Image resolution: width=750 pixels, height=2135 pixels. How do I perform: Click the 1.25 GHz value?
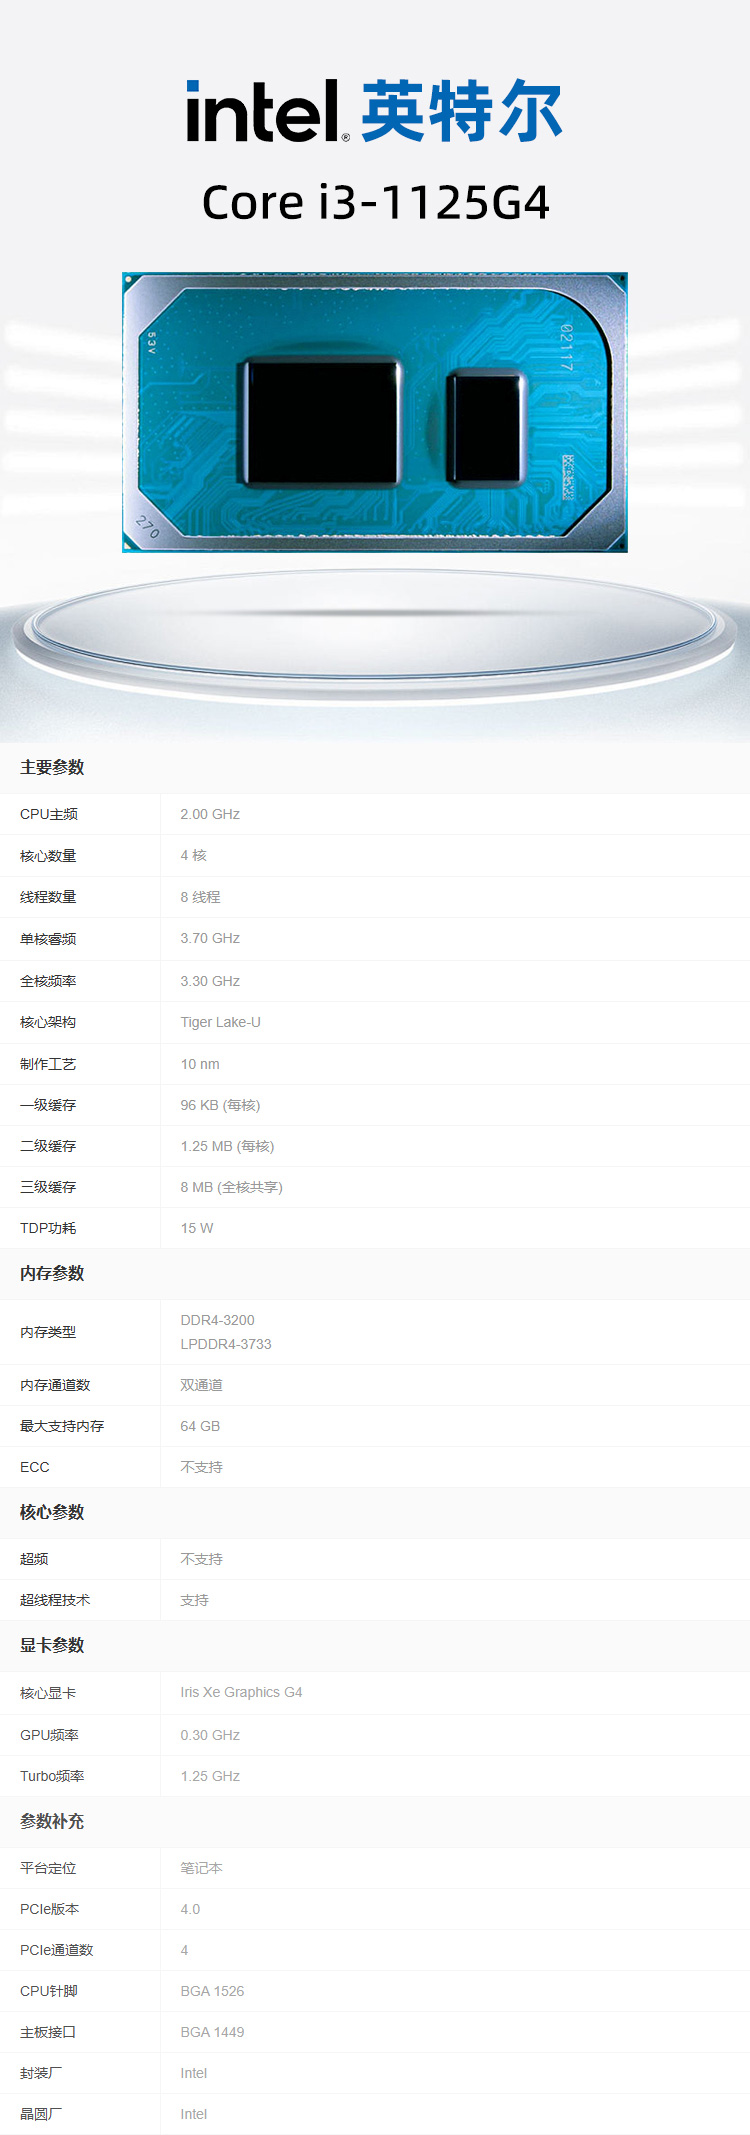(x=210, y=1776)
